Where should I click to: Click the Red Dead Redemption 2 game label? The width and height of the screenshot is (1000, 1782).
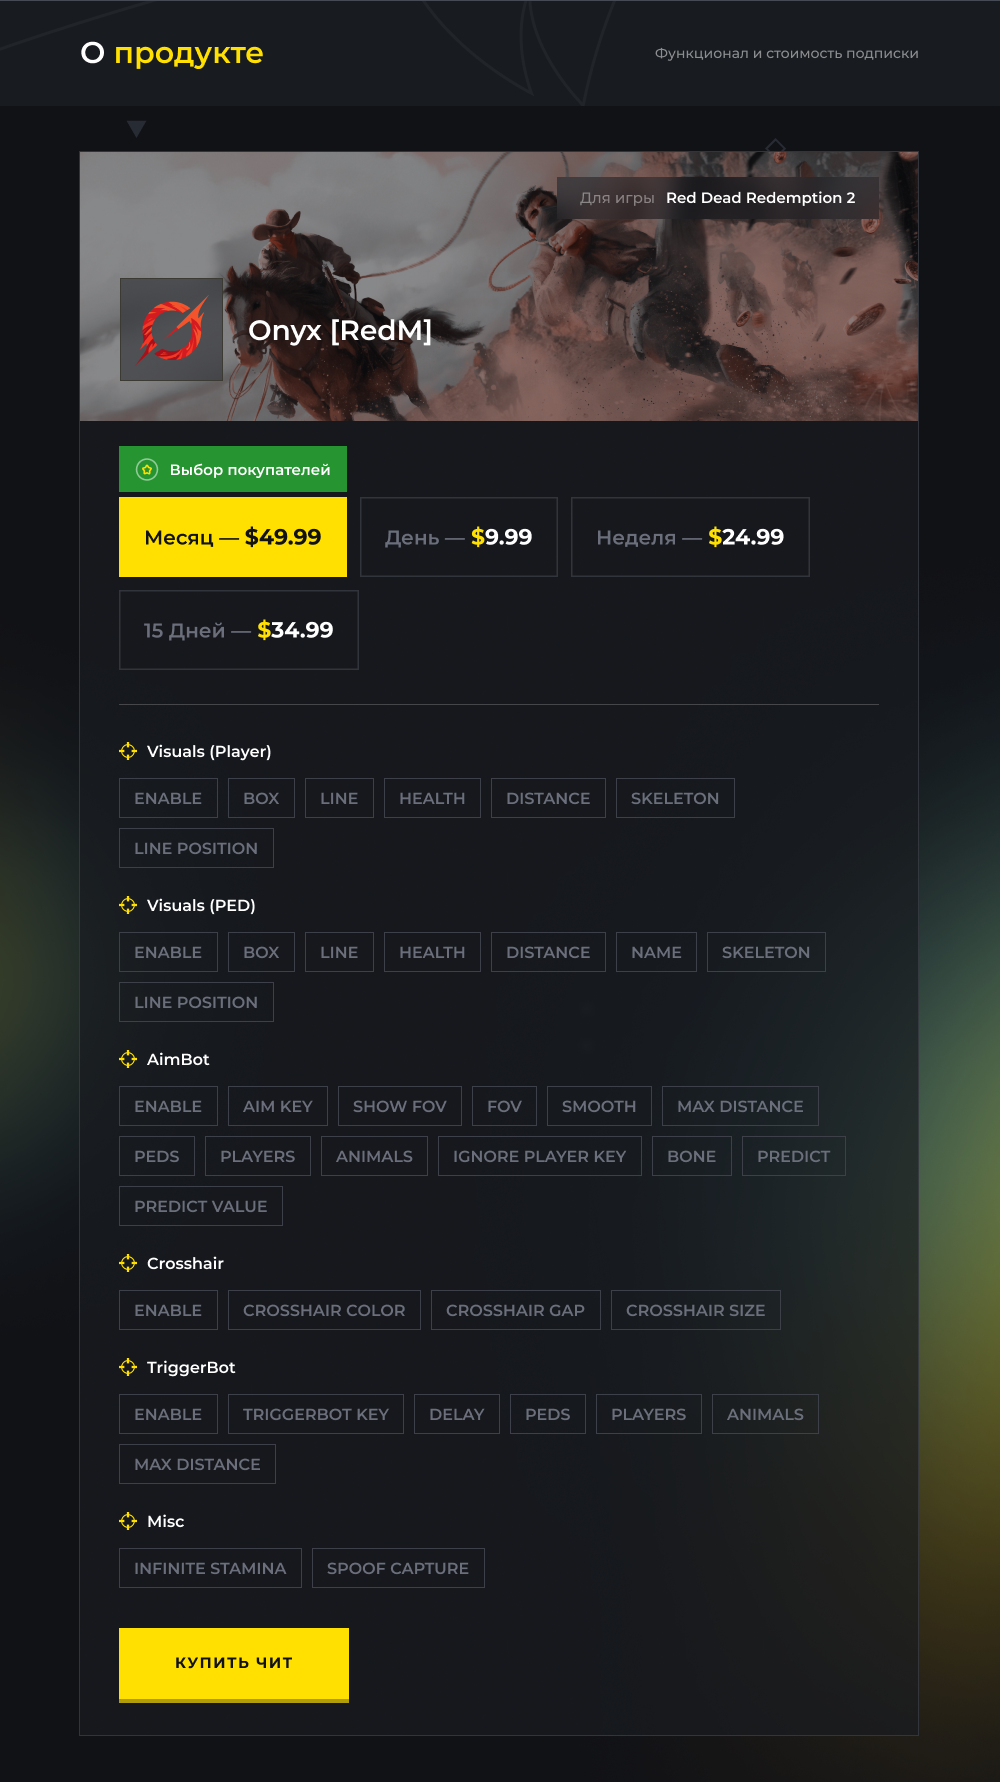[761, 198]
